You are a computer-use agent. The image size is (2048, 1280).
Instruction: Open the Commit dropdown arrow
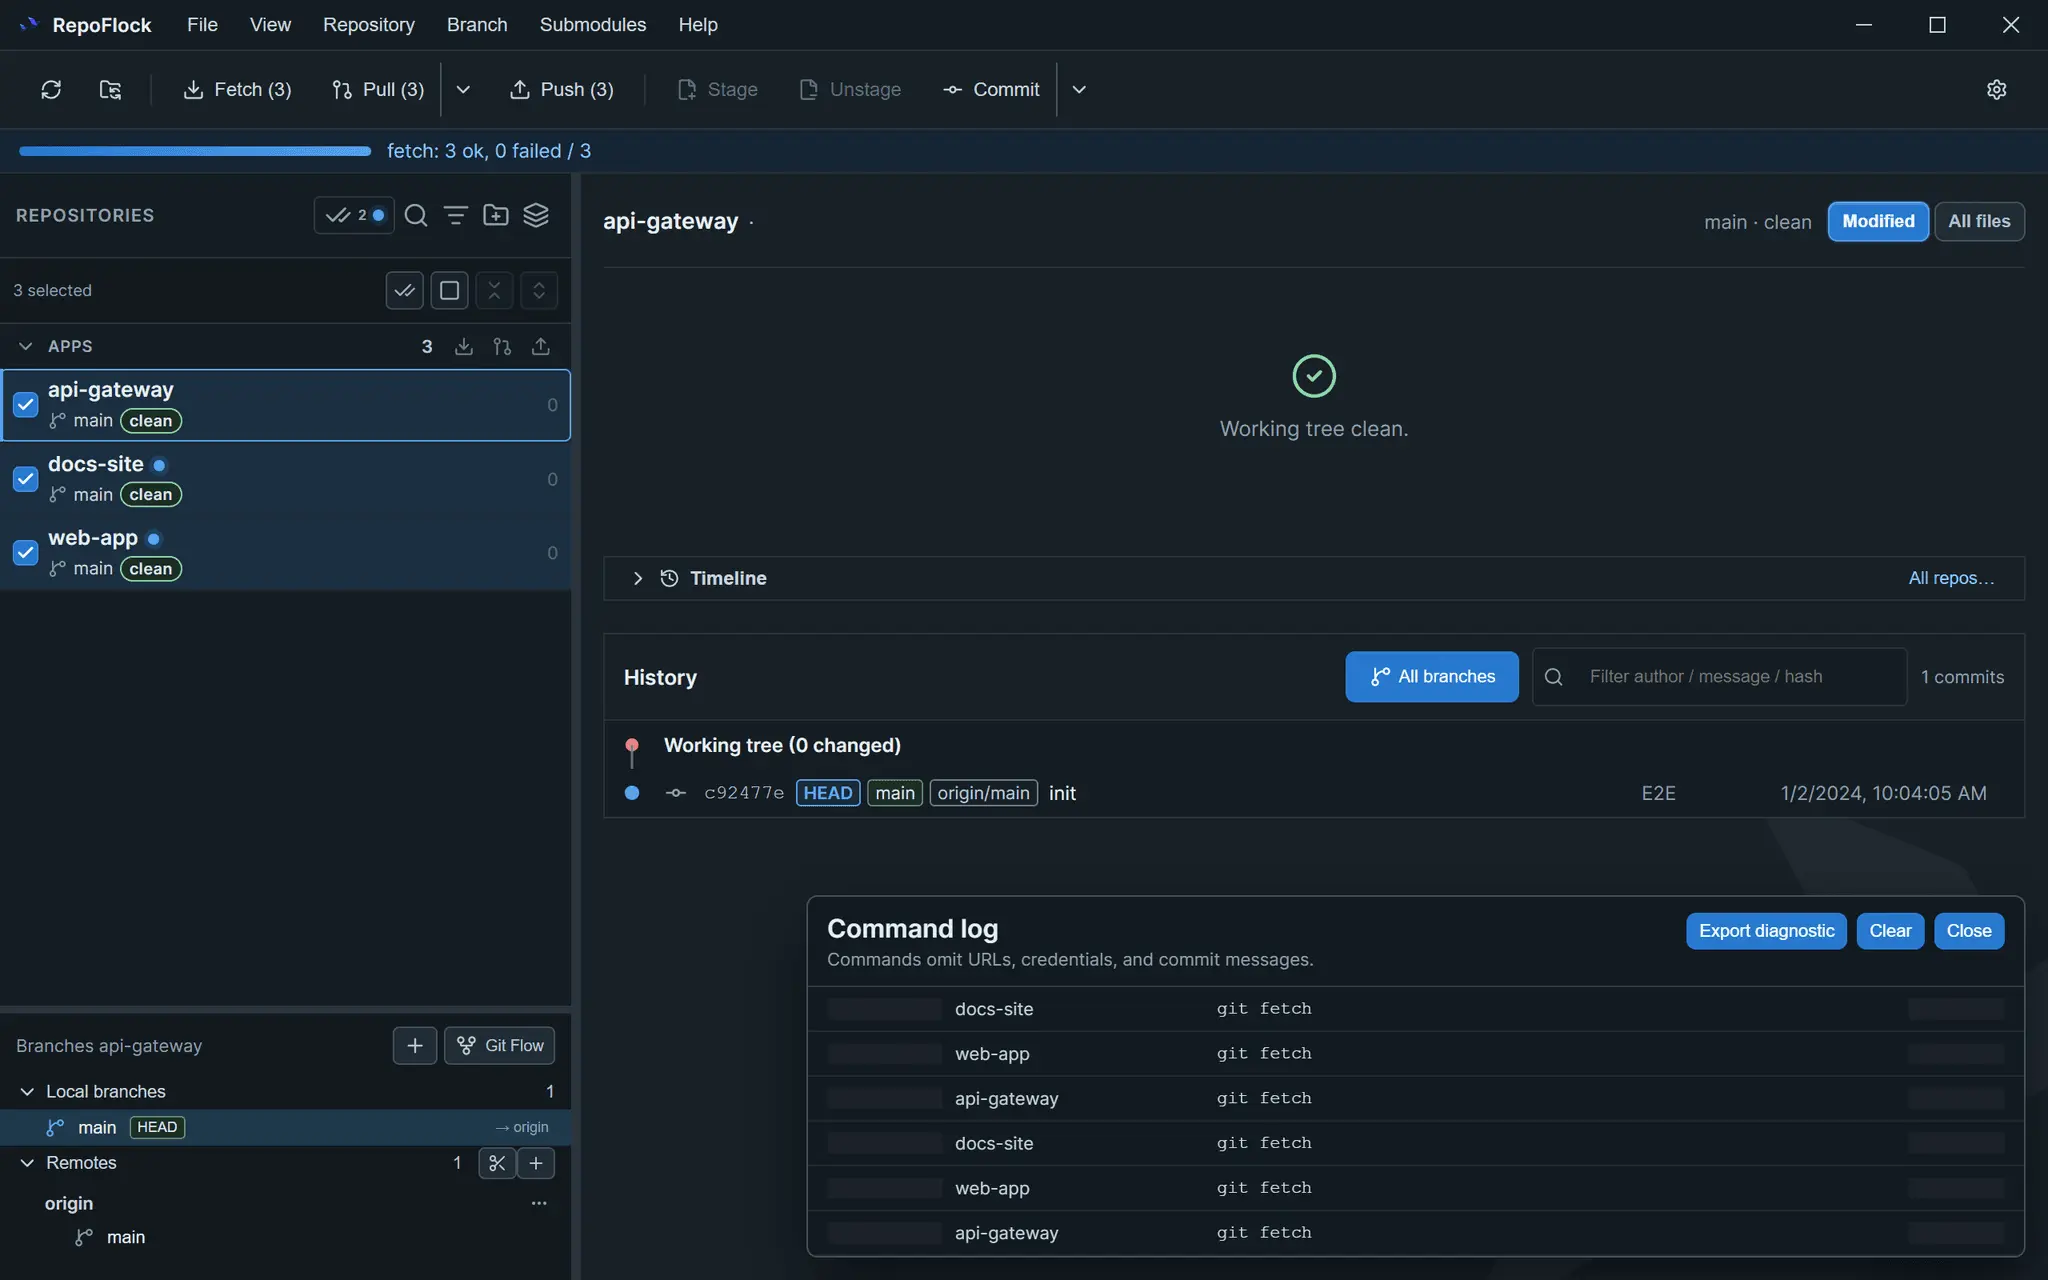1079,90
